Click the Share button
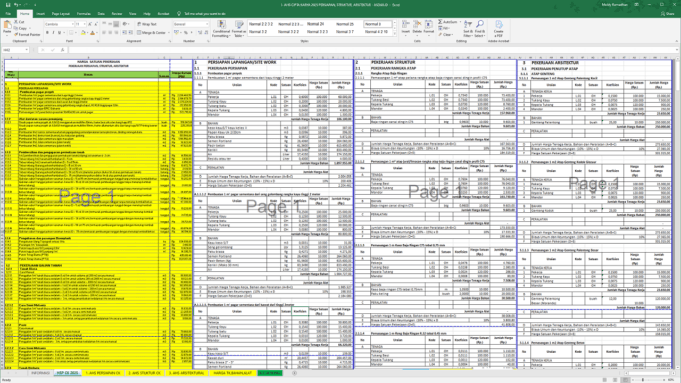Viewport: 681px width, 383px height. [668, 13]
